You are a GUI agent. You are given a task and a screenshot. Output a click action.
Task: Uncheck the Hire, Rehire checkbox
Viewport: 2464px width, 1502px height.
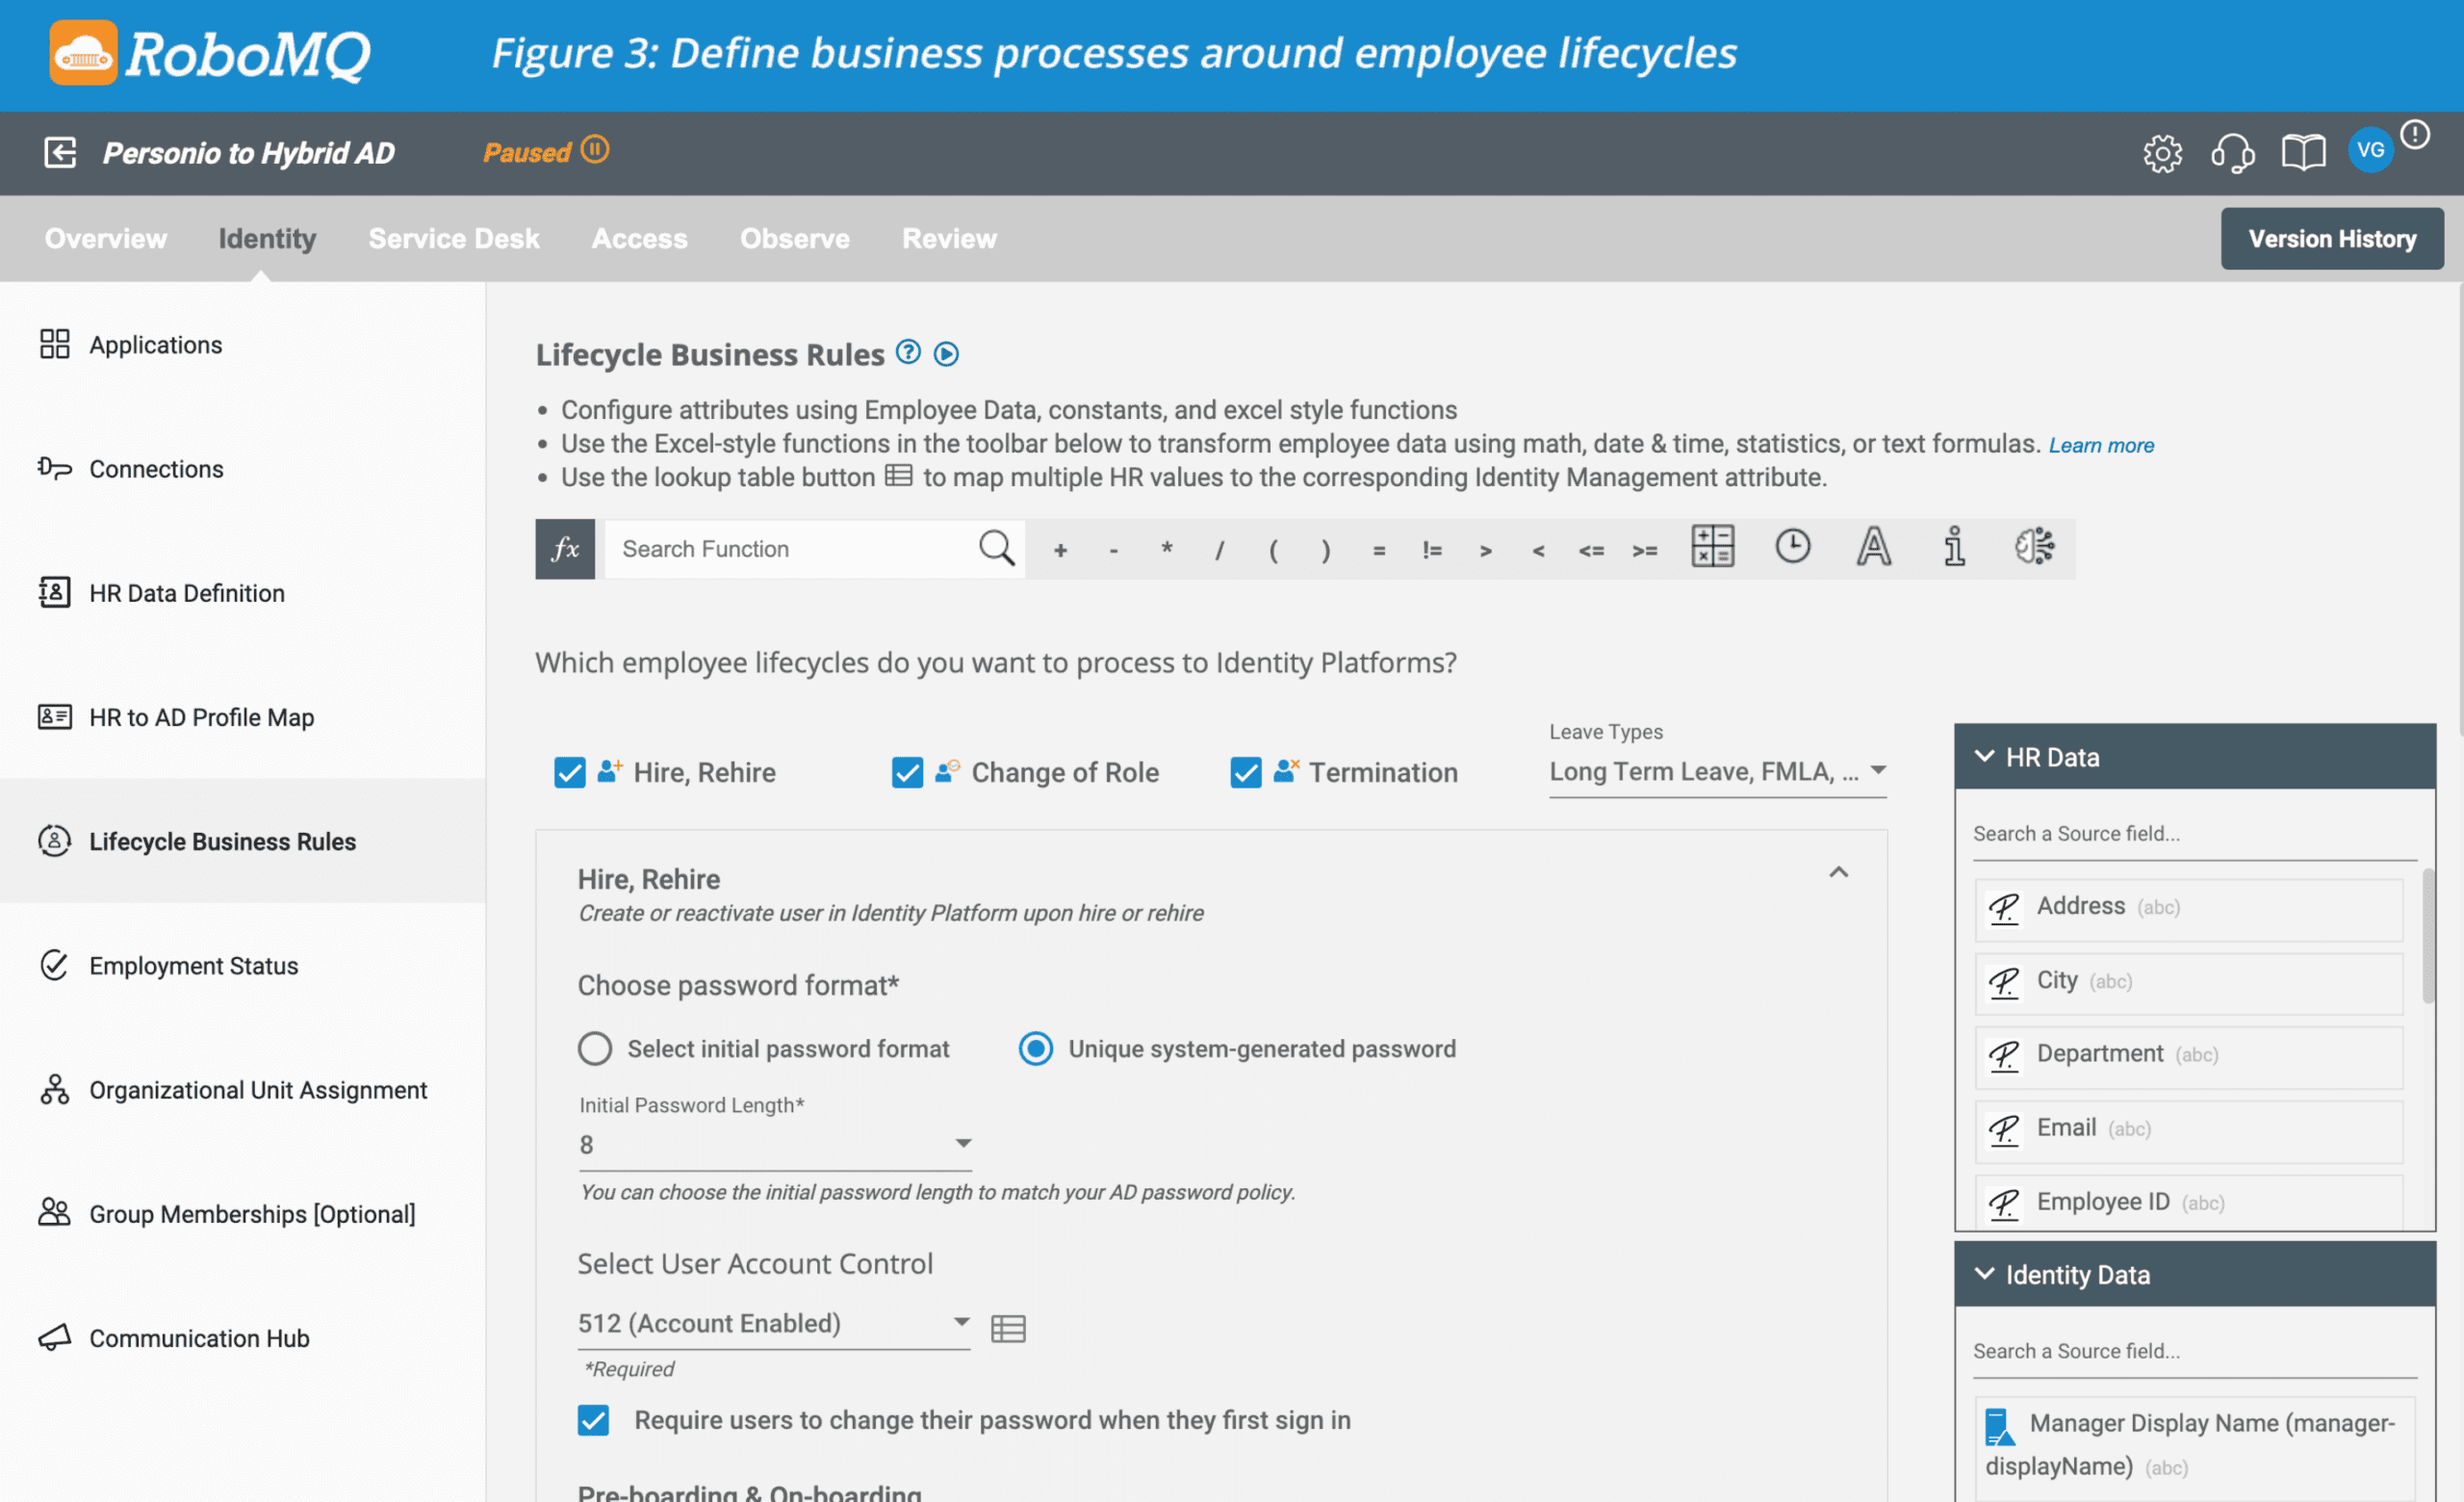570,772
